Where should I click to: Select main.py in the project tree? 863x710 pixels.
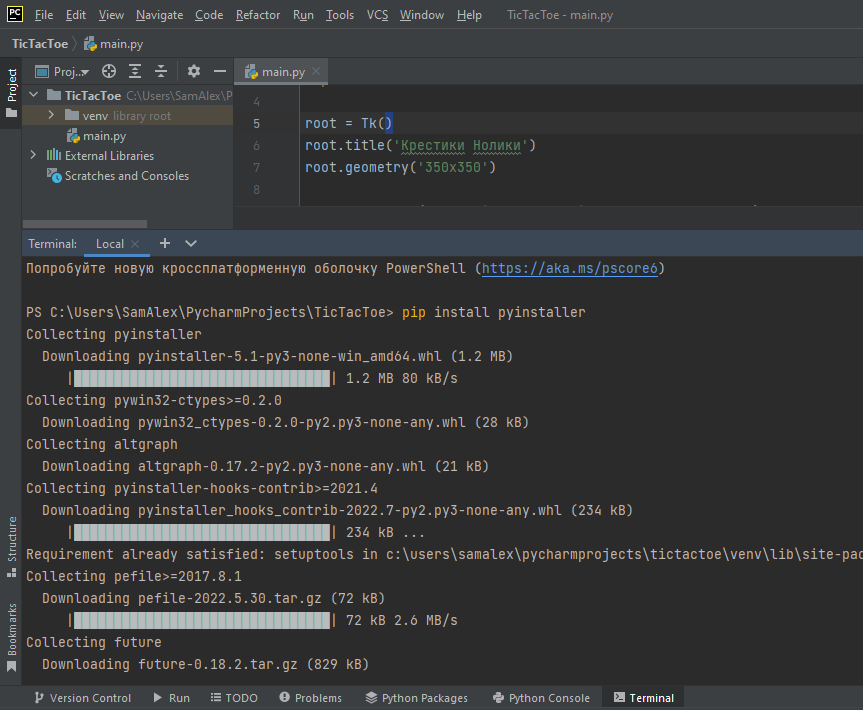click(x=96, y=135)
